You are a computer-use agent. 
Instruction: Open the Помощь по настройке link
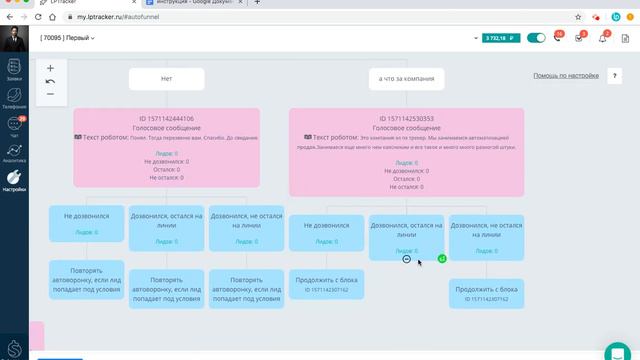point(566,76)
